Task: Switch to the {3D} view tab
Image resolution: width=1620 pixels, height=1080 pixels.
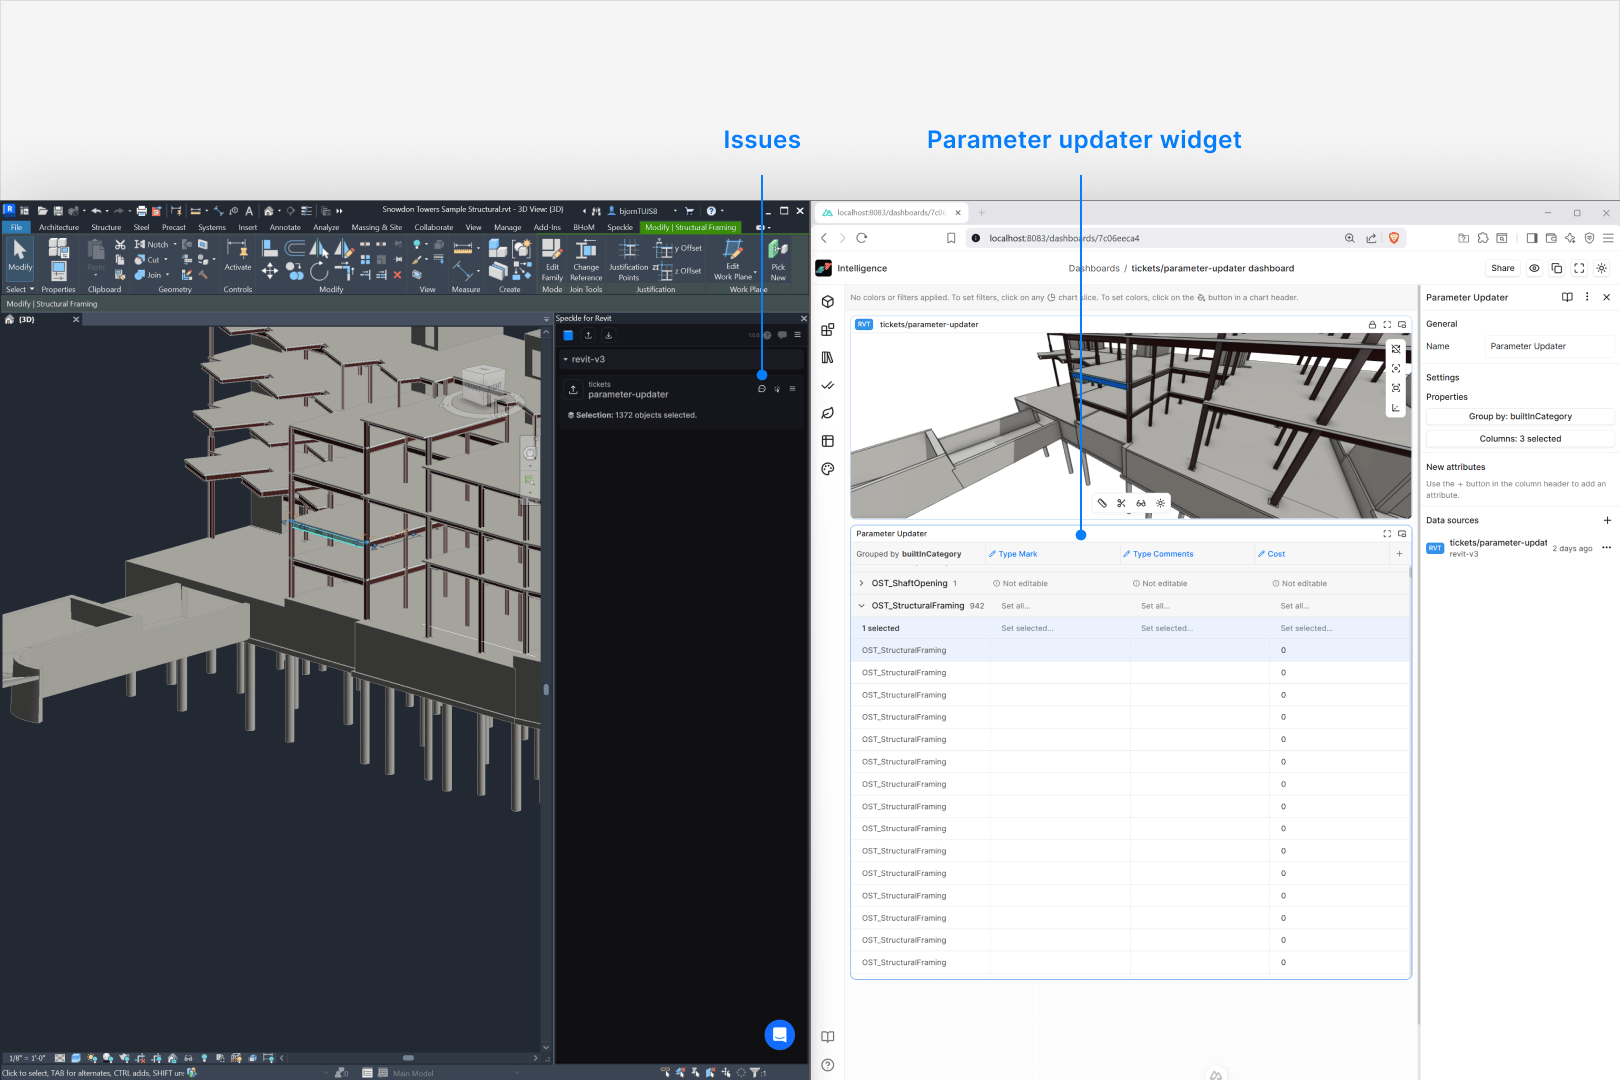Action: pyautogui.click(x=40, y=320)
